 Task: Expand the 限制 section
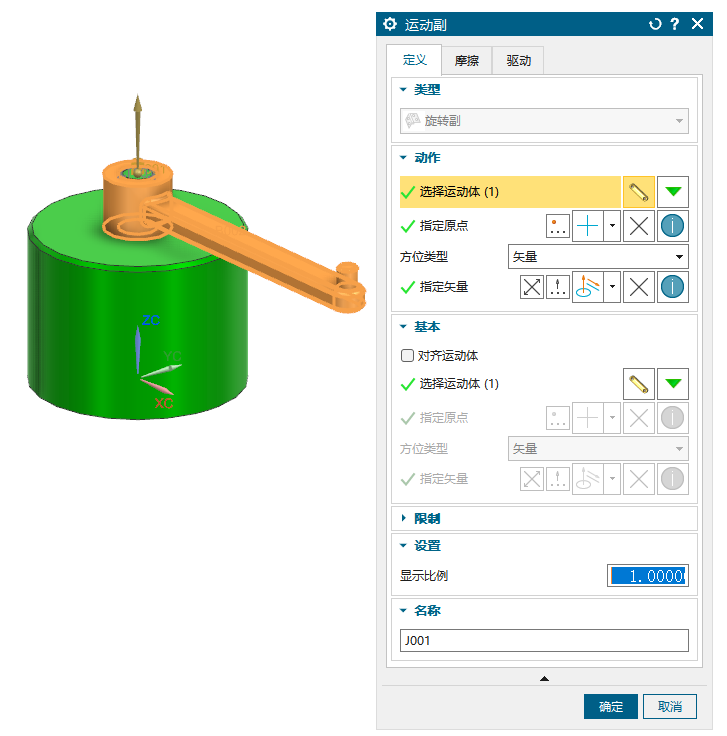click(404, 518)
